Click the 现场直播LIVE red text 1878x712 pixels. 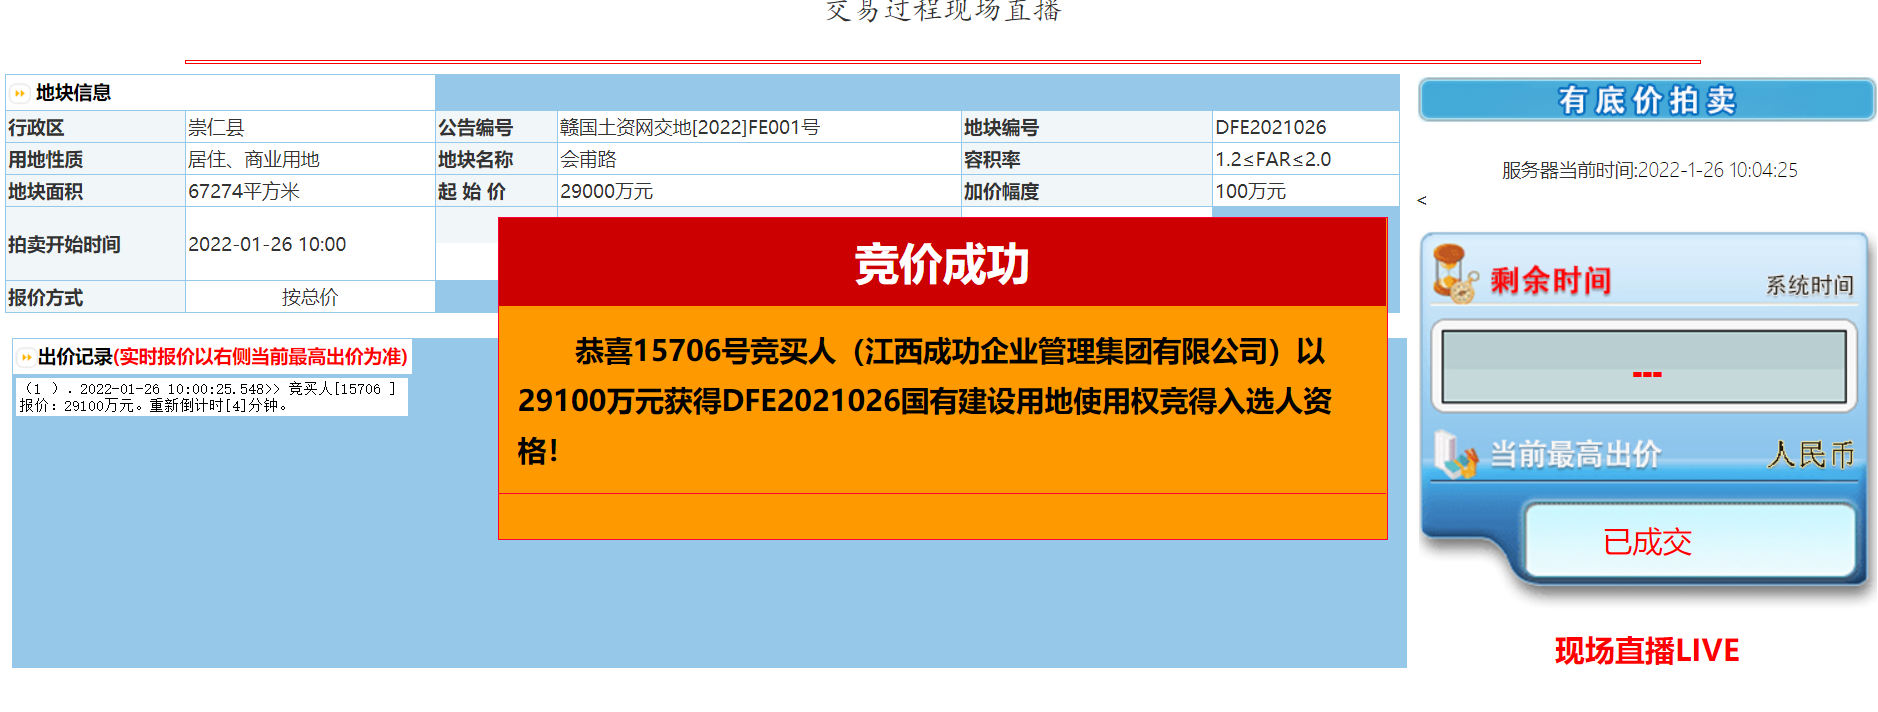(x=1646, y=651)
